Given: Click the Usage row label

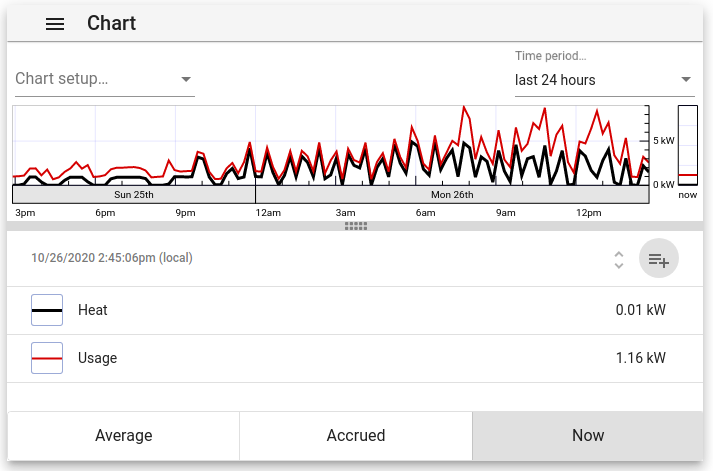Looking at the screenshot, I should pyautogui.click(x=97, y=358).
